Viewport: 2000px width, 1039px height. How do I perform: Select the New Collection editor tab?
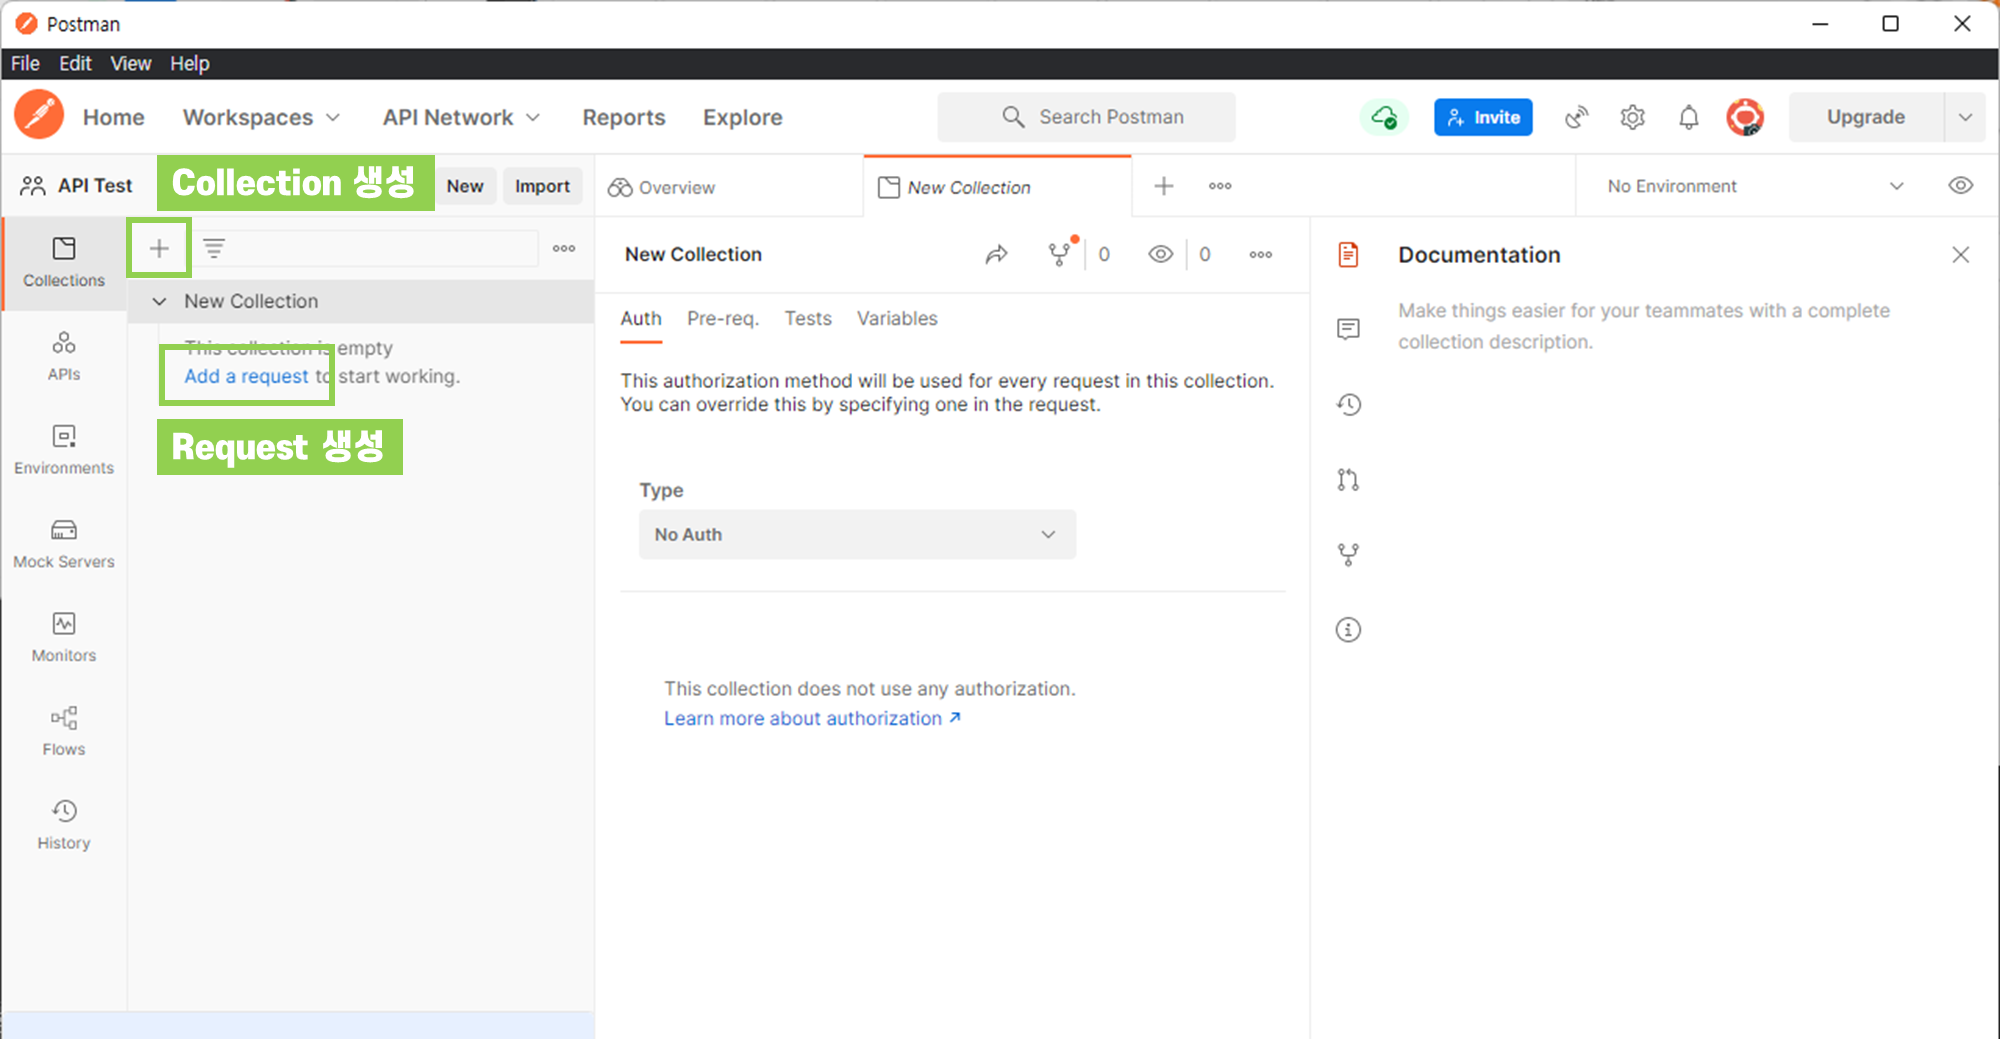(x=997, y=187)
